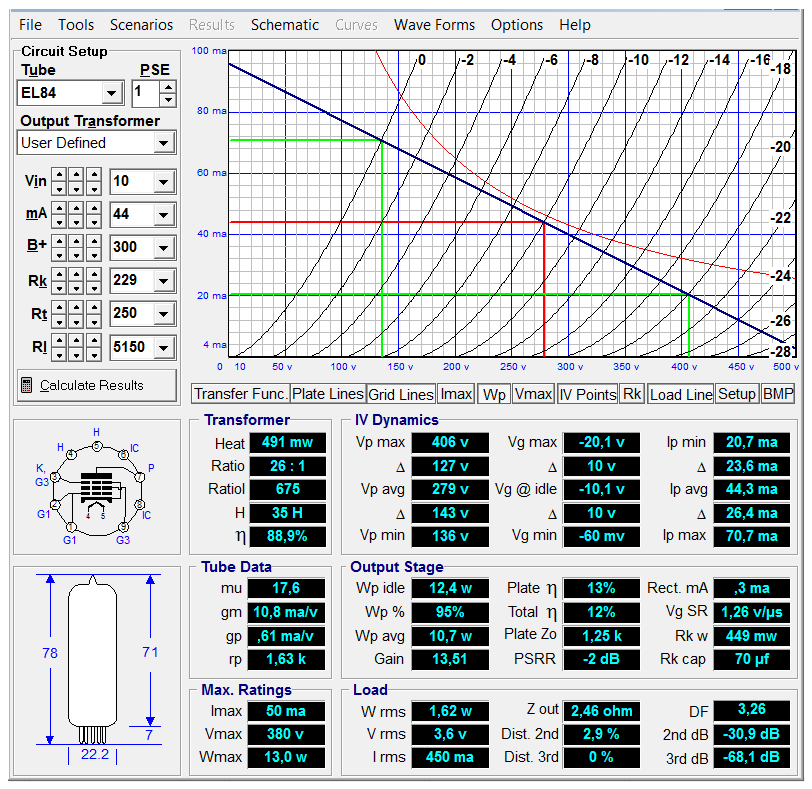This screenshot has height=789, width=812.
Task: Expand the Output Transformer User Defined dropdown
Action: [x=164, y=143]
